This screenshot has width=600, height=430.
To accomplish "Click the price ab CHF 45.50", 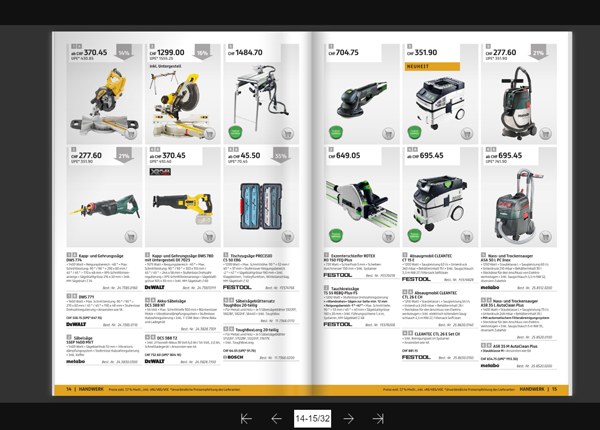I will [244, 156].
